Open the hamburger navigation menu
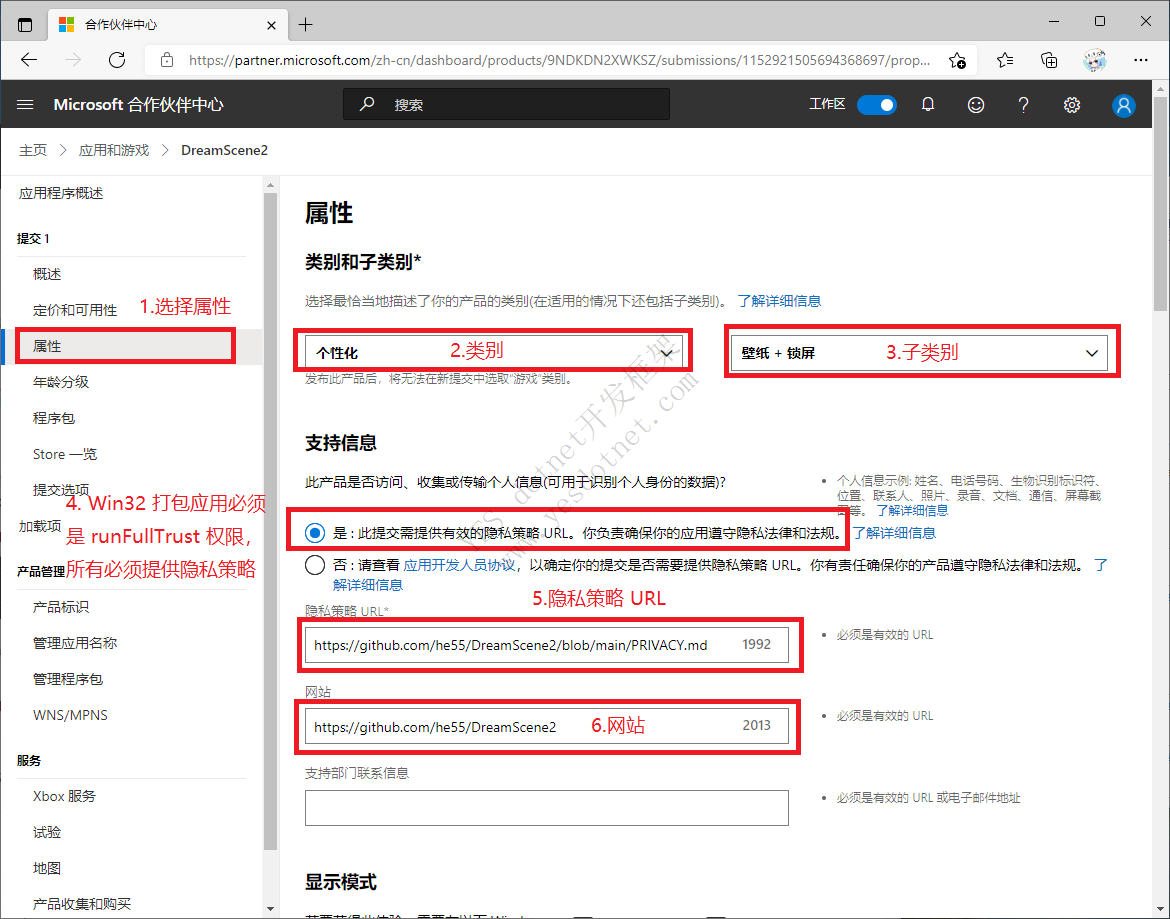Viewport: 1170px width, 919px height. pyautogui.click(x=25, y=105)
